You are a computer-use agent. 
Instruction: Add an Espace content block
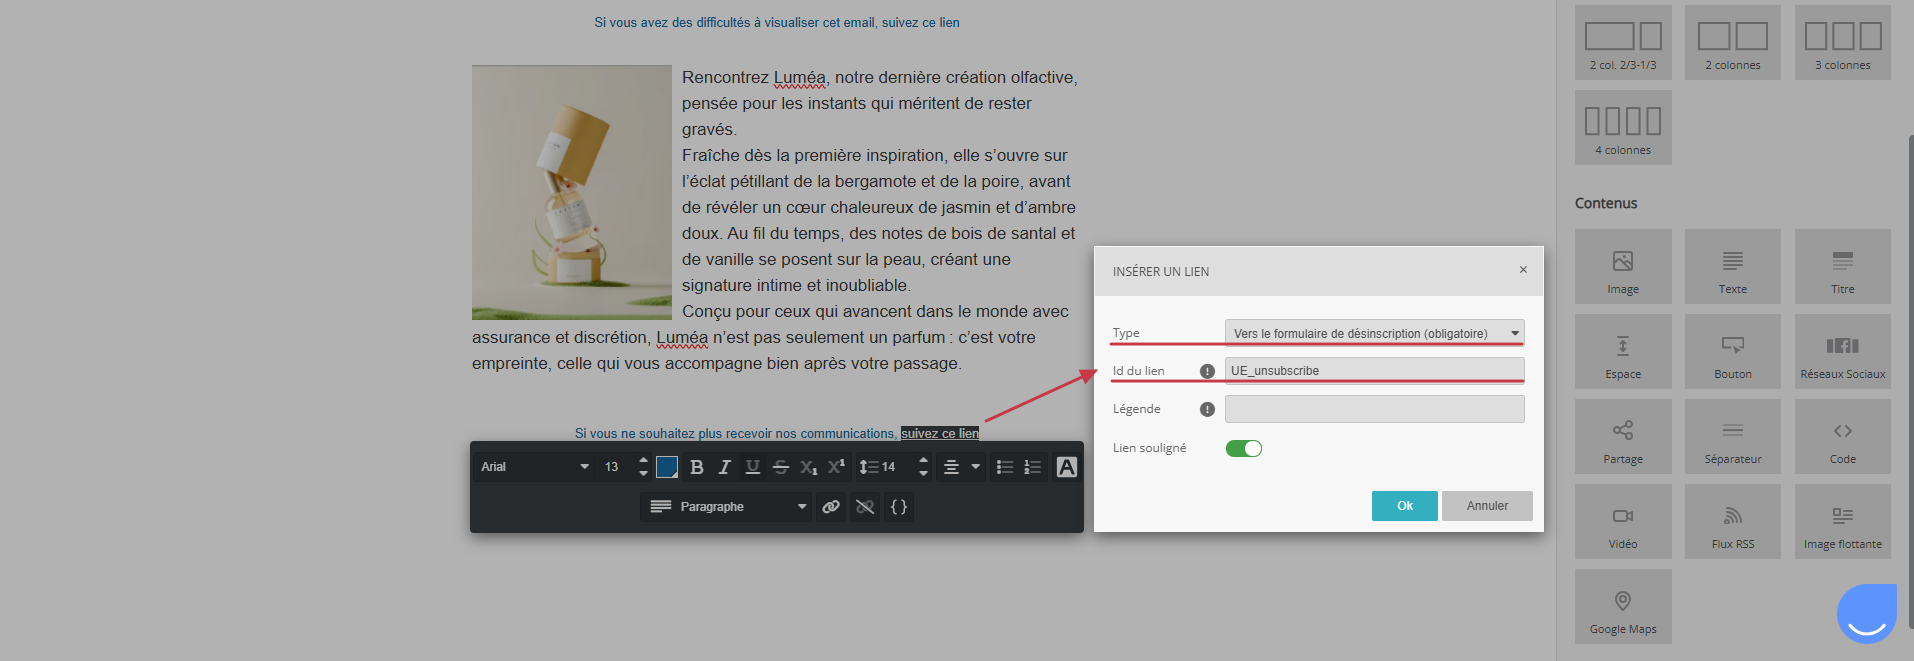point(1623,352)
